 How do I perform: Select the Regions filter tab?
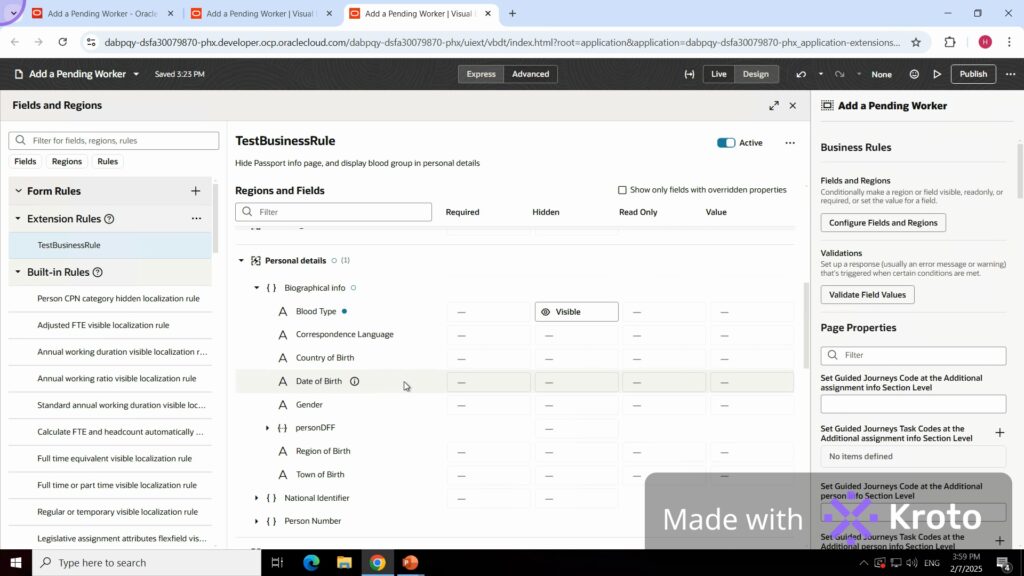pos(67,161)
